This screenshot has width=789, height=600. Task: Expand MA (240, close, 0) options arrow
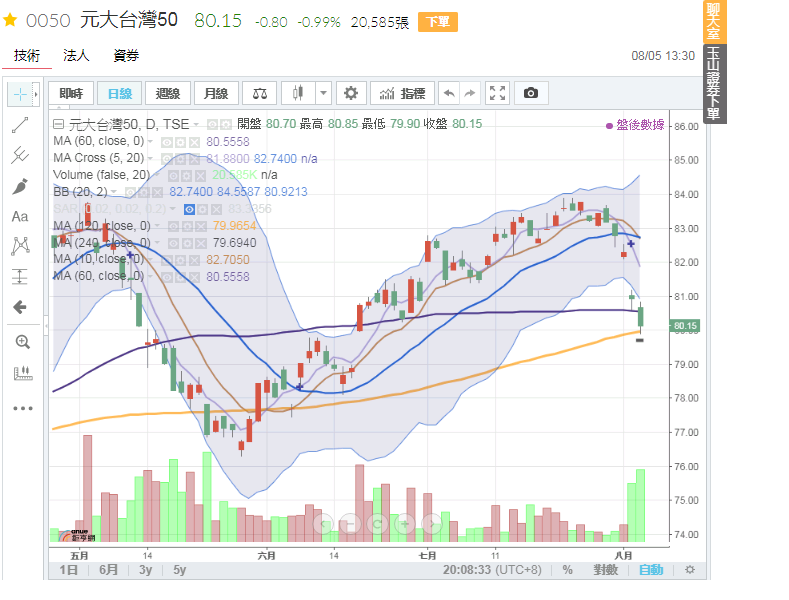(157, 243)
